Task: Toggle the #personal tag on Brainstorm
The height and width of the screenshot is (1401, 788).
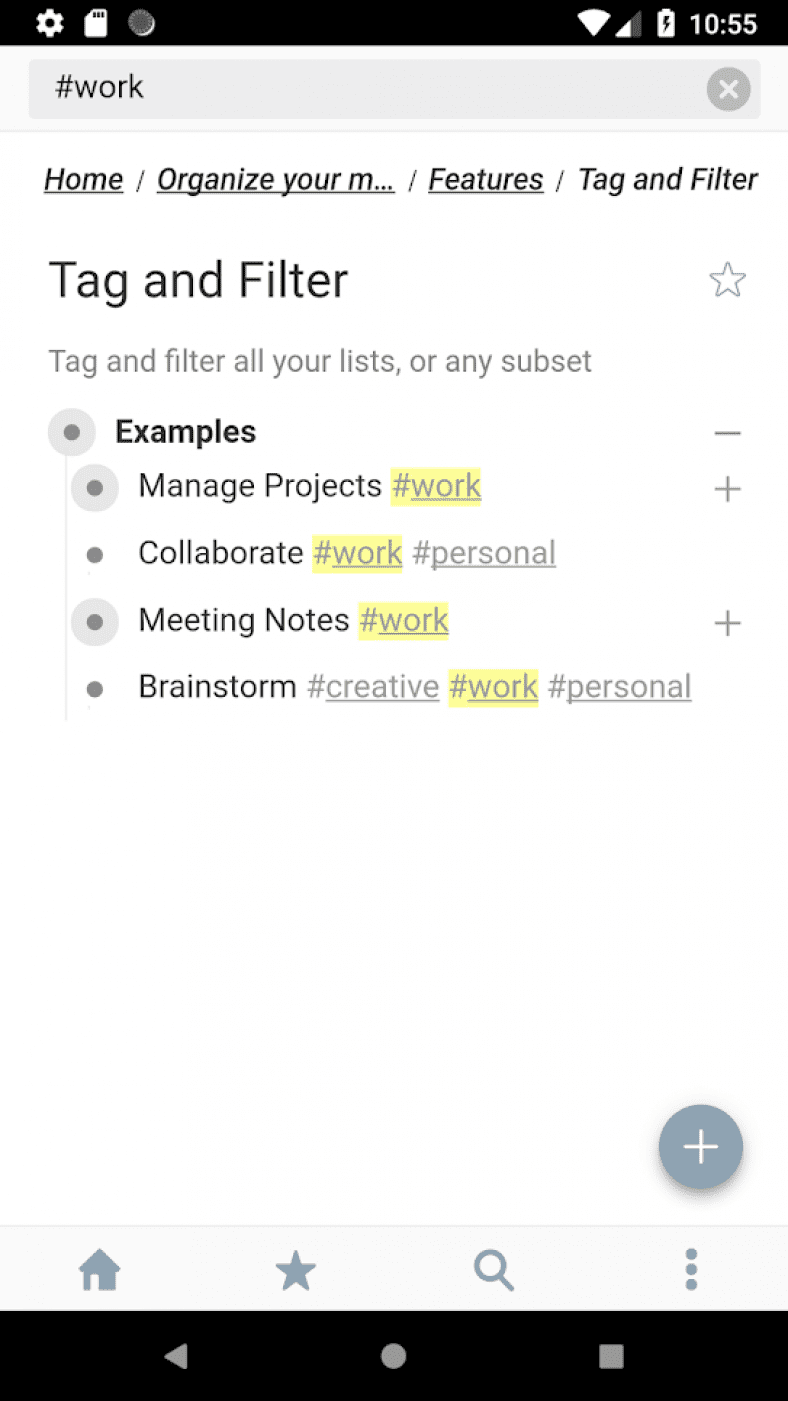Action: click(620, 687)
